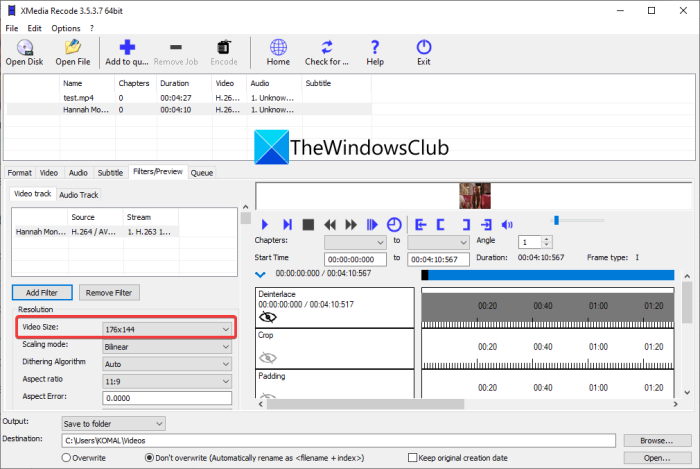Open the Options menu

[66, 28]
